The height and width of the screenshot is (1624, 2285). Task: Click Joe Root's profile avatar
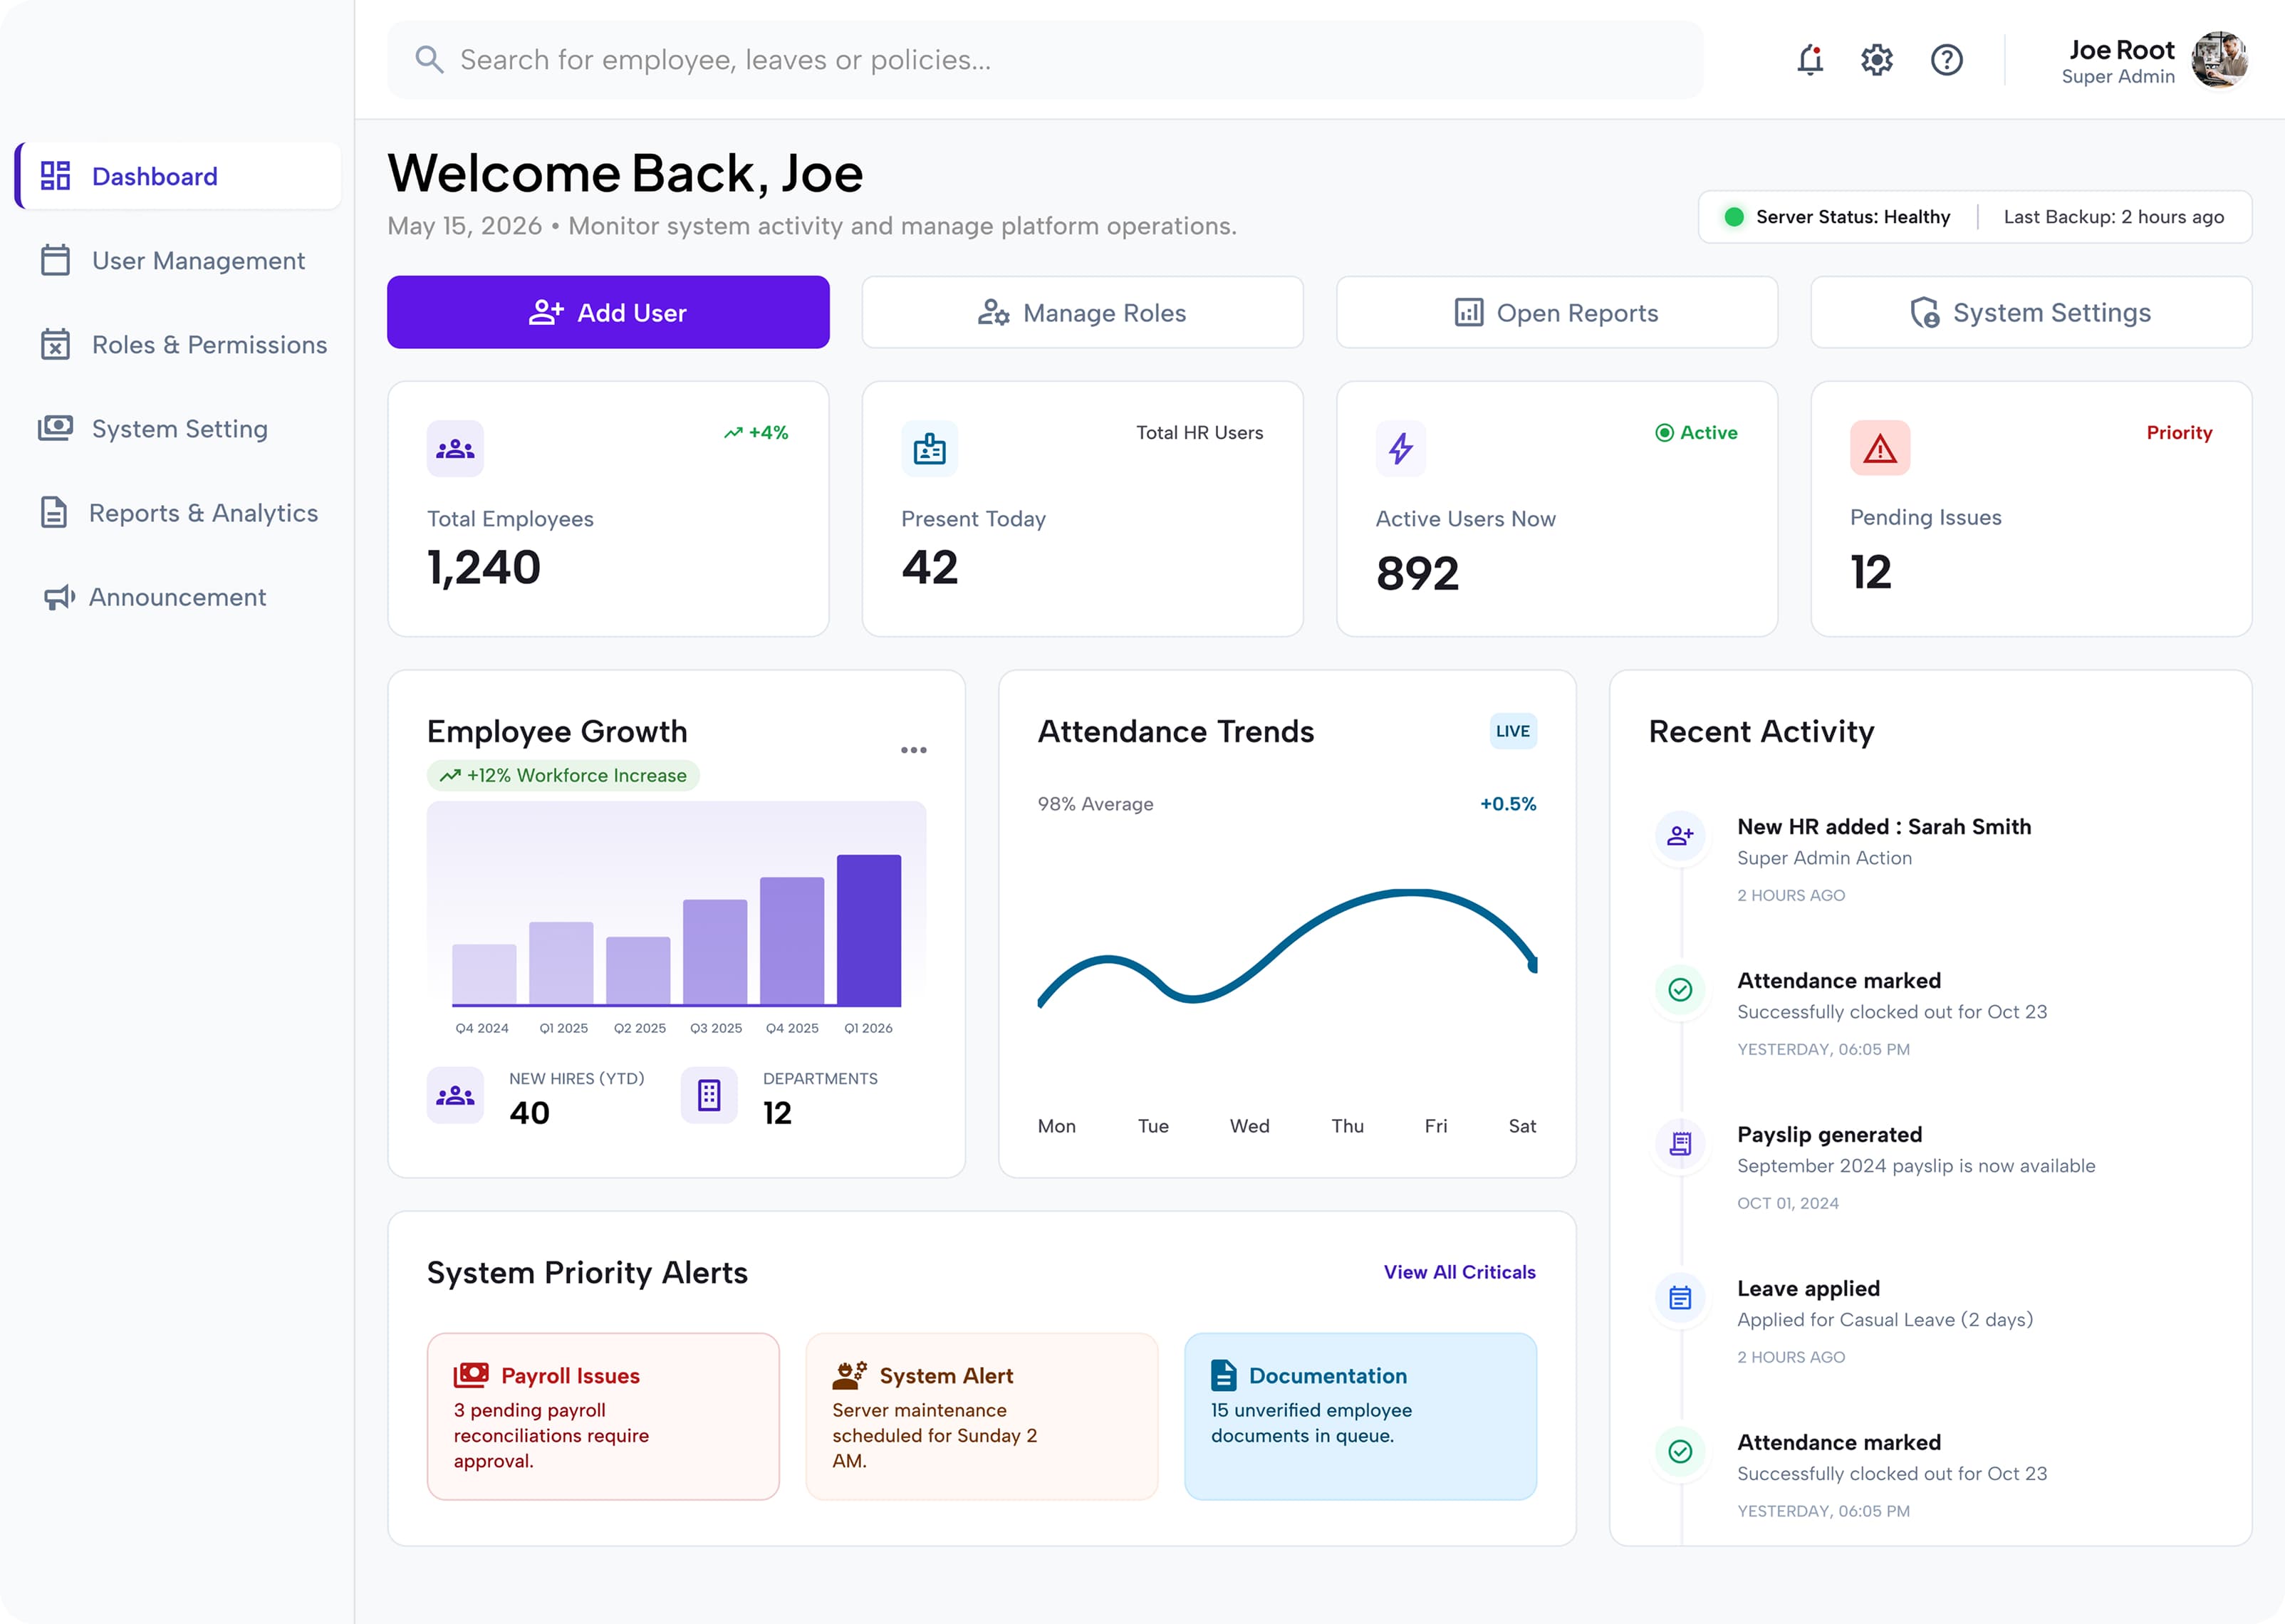click(2220, 60)
